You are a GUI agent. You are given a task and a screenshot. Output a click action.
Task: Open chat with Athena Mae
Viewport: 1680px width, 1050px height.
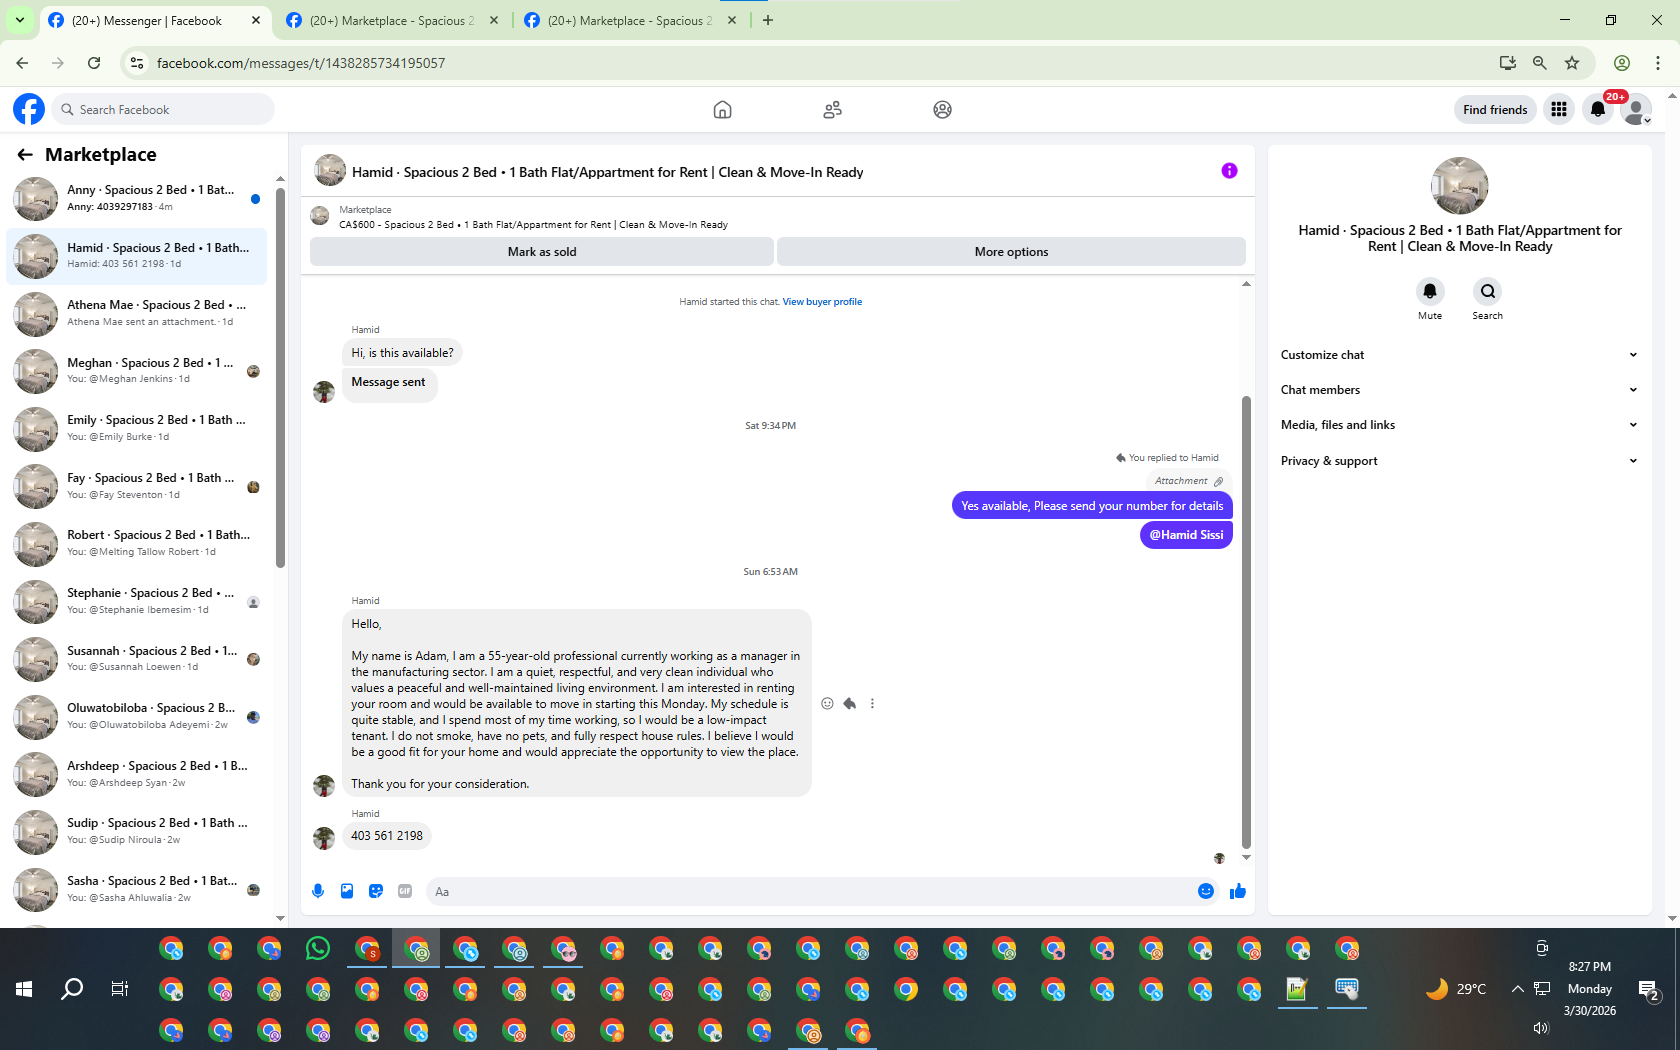[x=137, y=313]
